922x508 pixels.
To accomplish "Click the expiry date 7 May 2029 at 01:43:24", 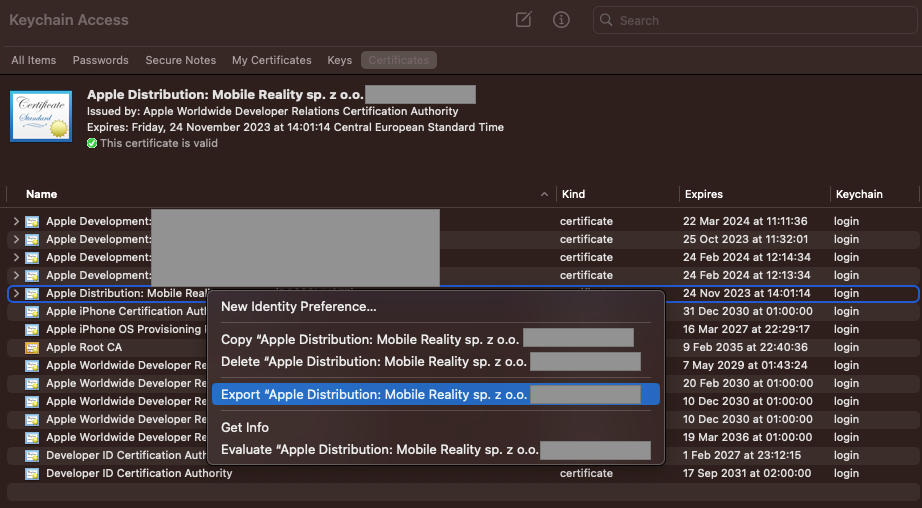I will coord(745,365).
